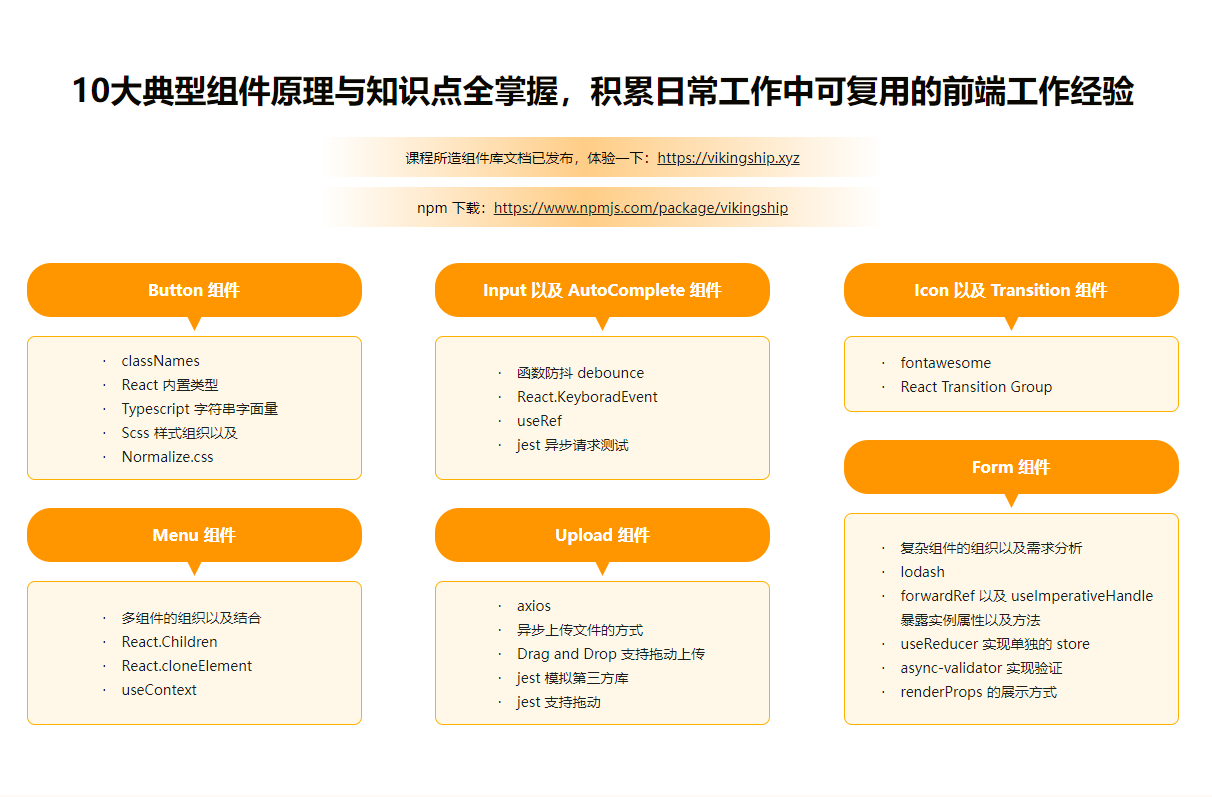Click the Menu 组件 orange header
Image resolution: width=1212 pixels, height=797 pixels.
pyautogui.click(x=194, y=535)
